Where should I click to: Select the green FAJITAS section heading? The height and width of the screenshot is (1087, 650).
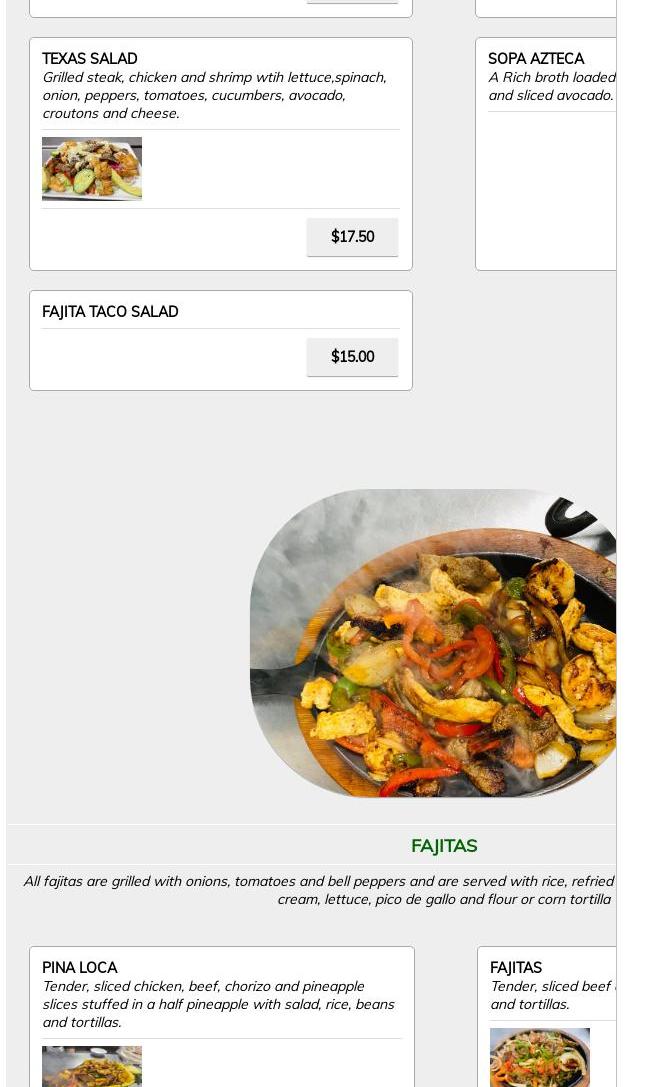pyautogui.click(x=443, y=846)
